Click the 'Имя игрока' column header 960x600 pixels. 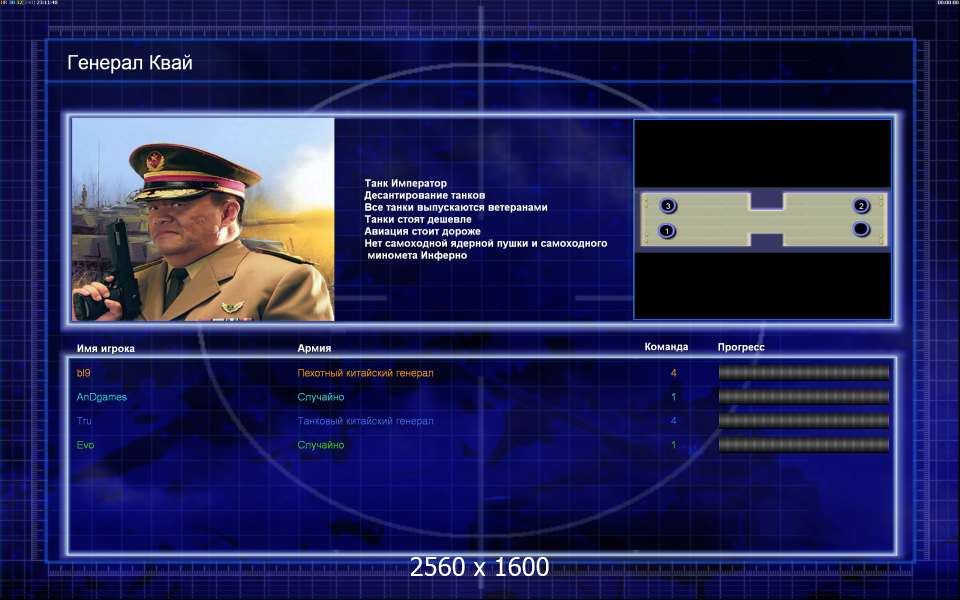tap(105, 348)
